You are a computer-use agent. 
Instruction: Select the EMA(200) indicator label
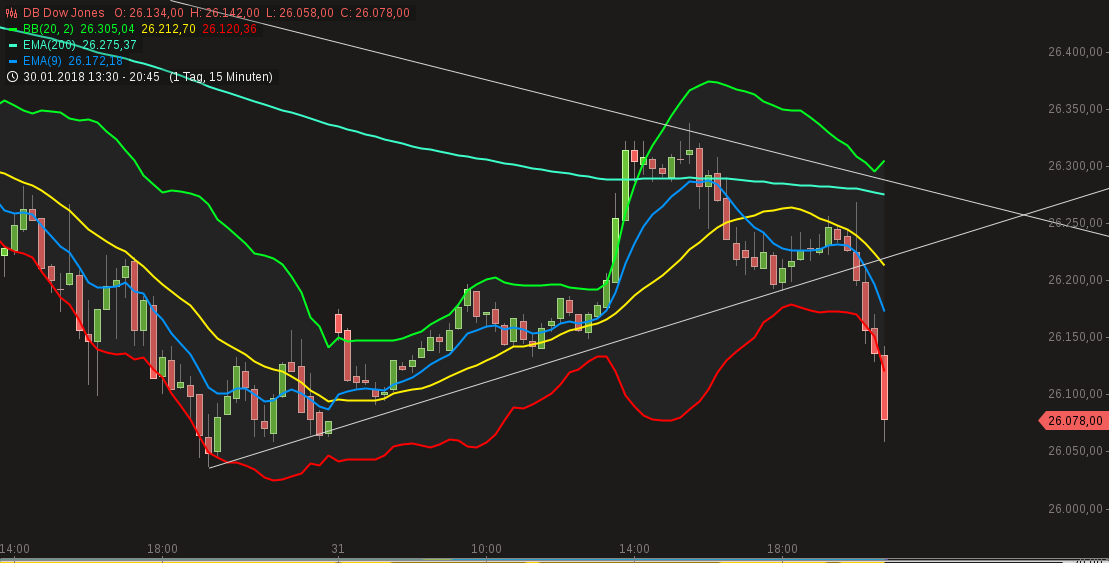point(50,45)
